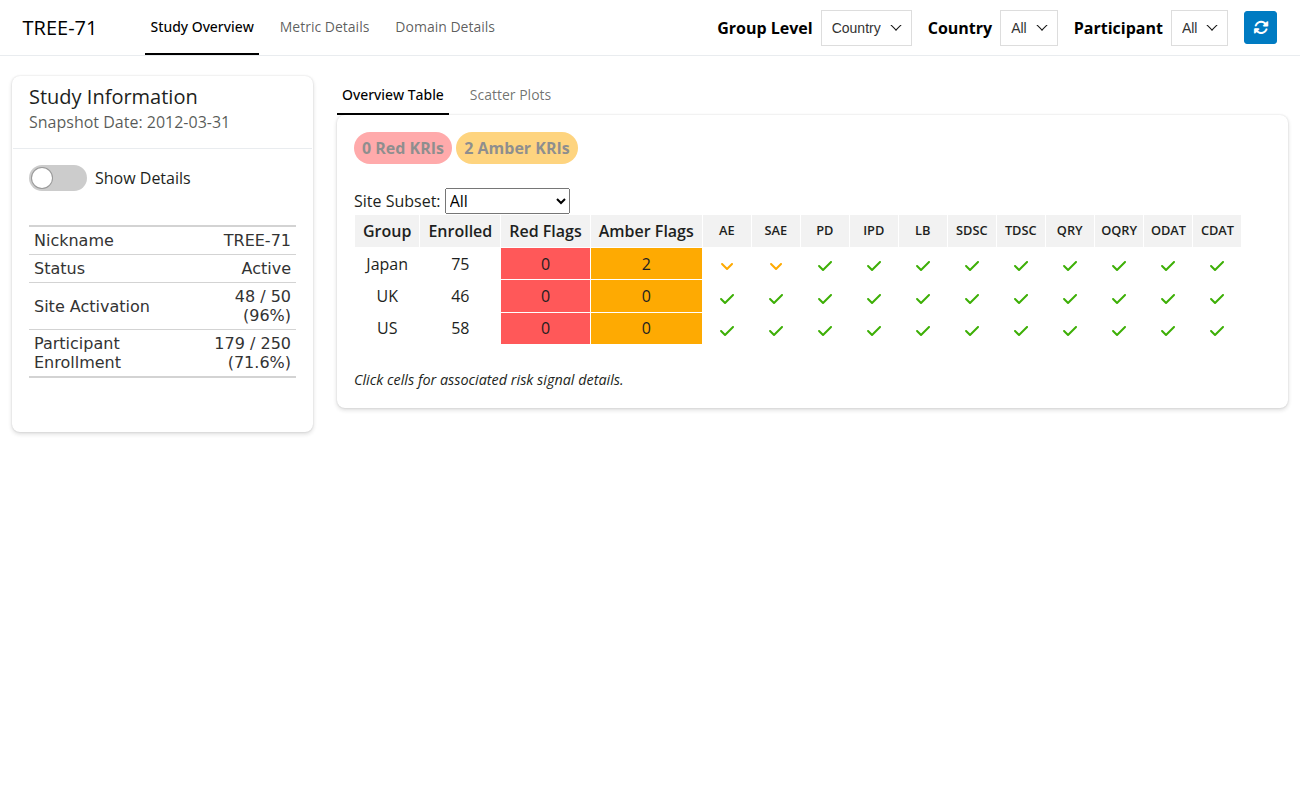Open the Participant filter dropdown
Viewport: 1300px width, 800px height.
pos(1199,28)
